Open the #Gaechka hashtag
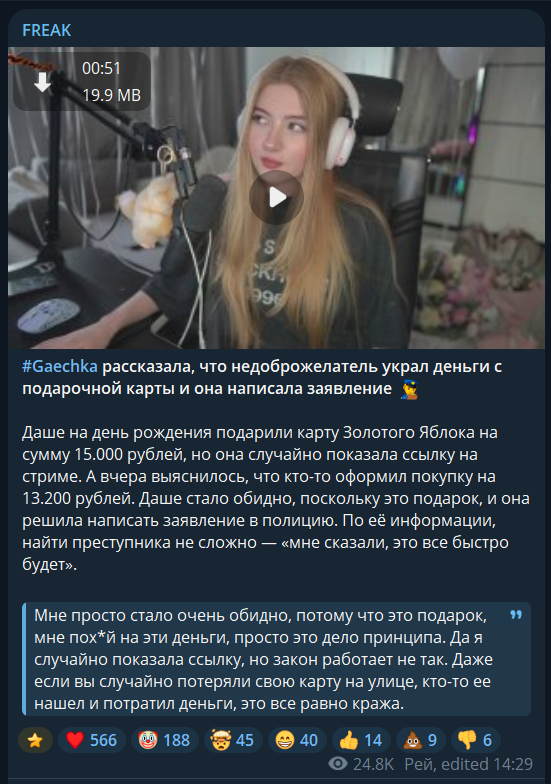The image size is (551, 784). (60, 366)
